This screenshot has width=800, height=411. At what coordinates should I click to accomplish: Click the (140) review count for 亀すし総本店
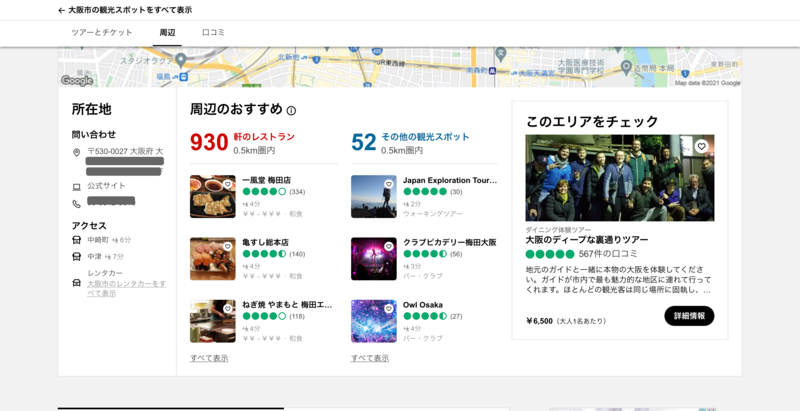click(x=297, y=254)
